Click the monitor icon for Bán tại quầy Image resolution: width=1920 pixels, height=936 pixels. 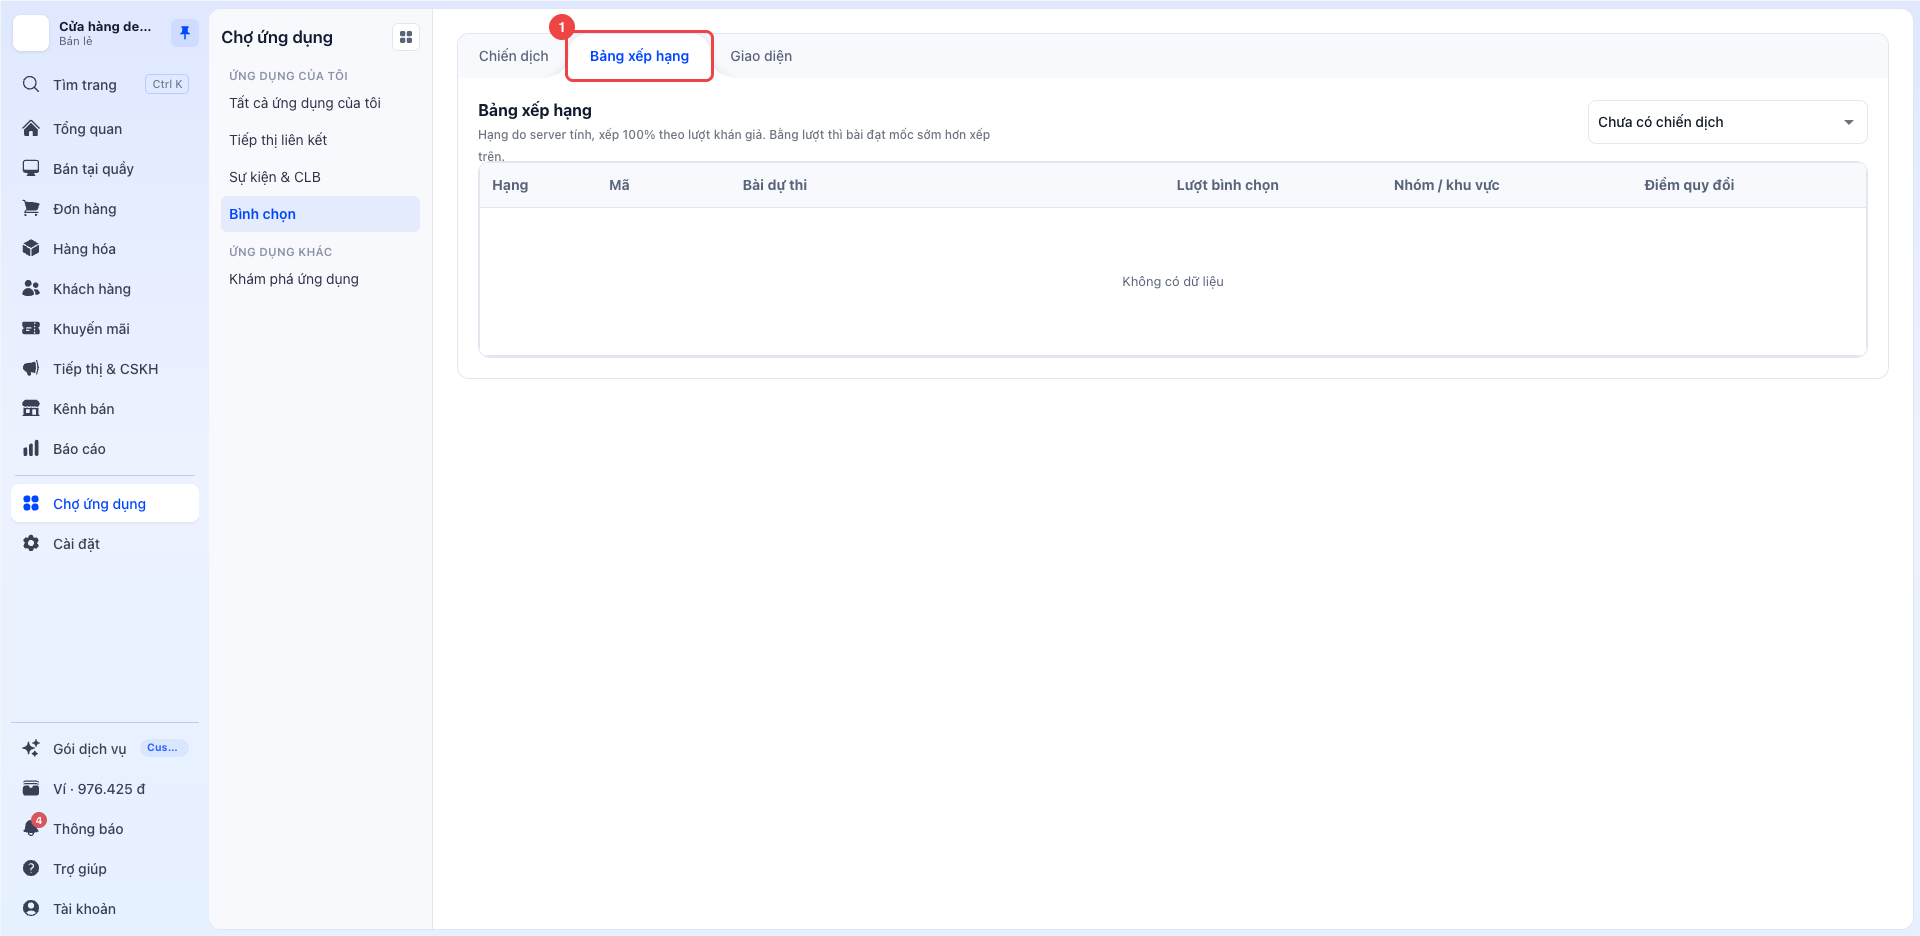(31, 168)
